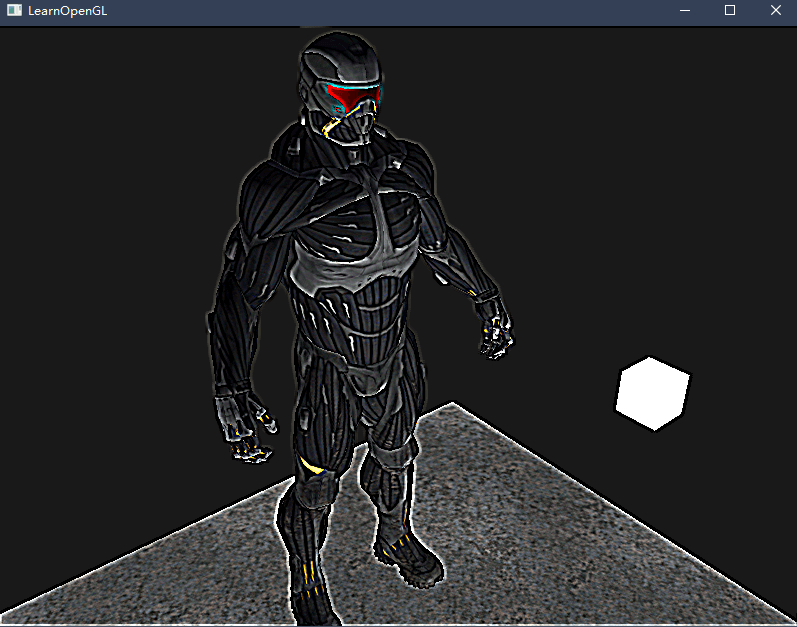Click the LearnOpenGL application icon in title bar

[14, 10]
